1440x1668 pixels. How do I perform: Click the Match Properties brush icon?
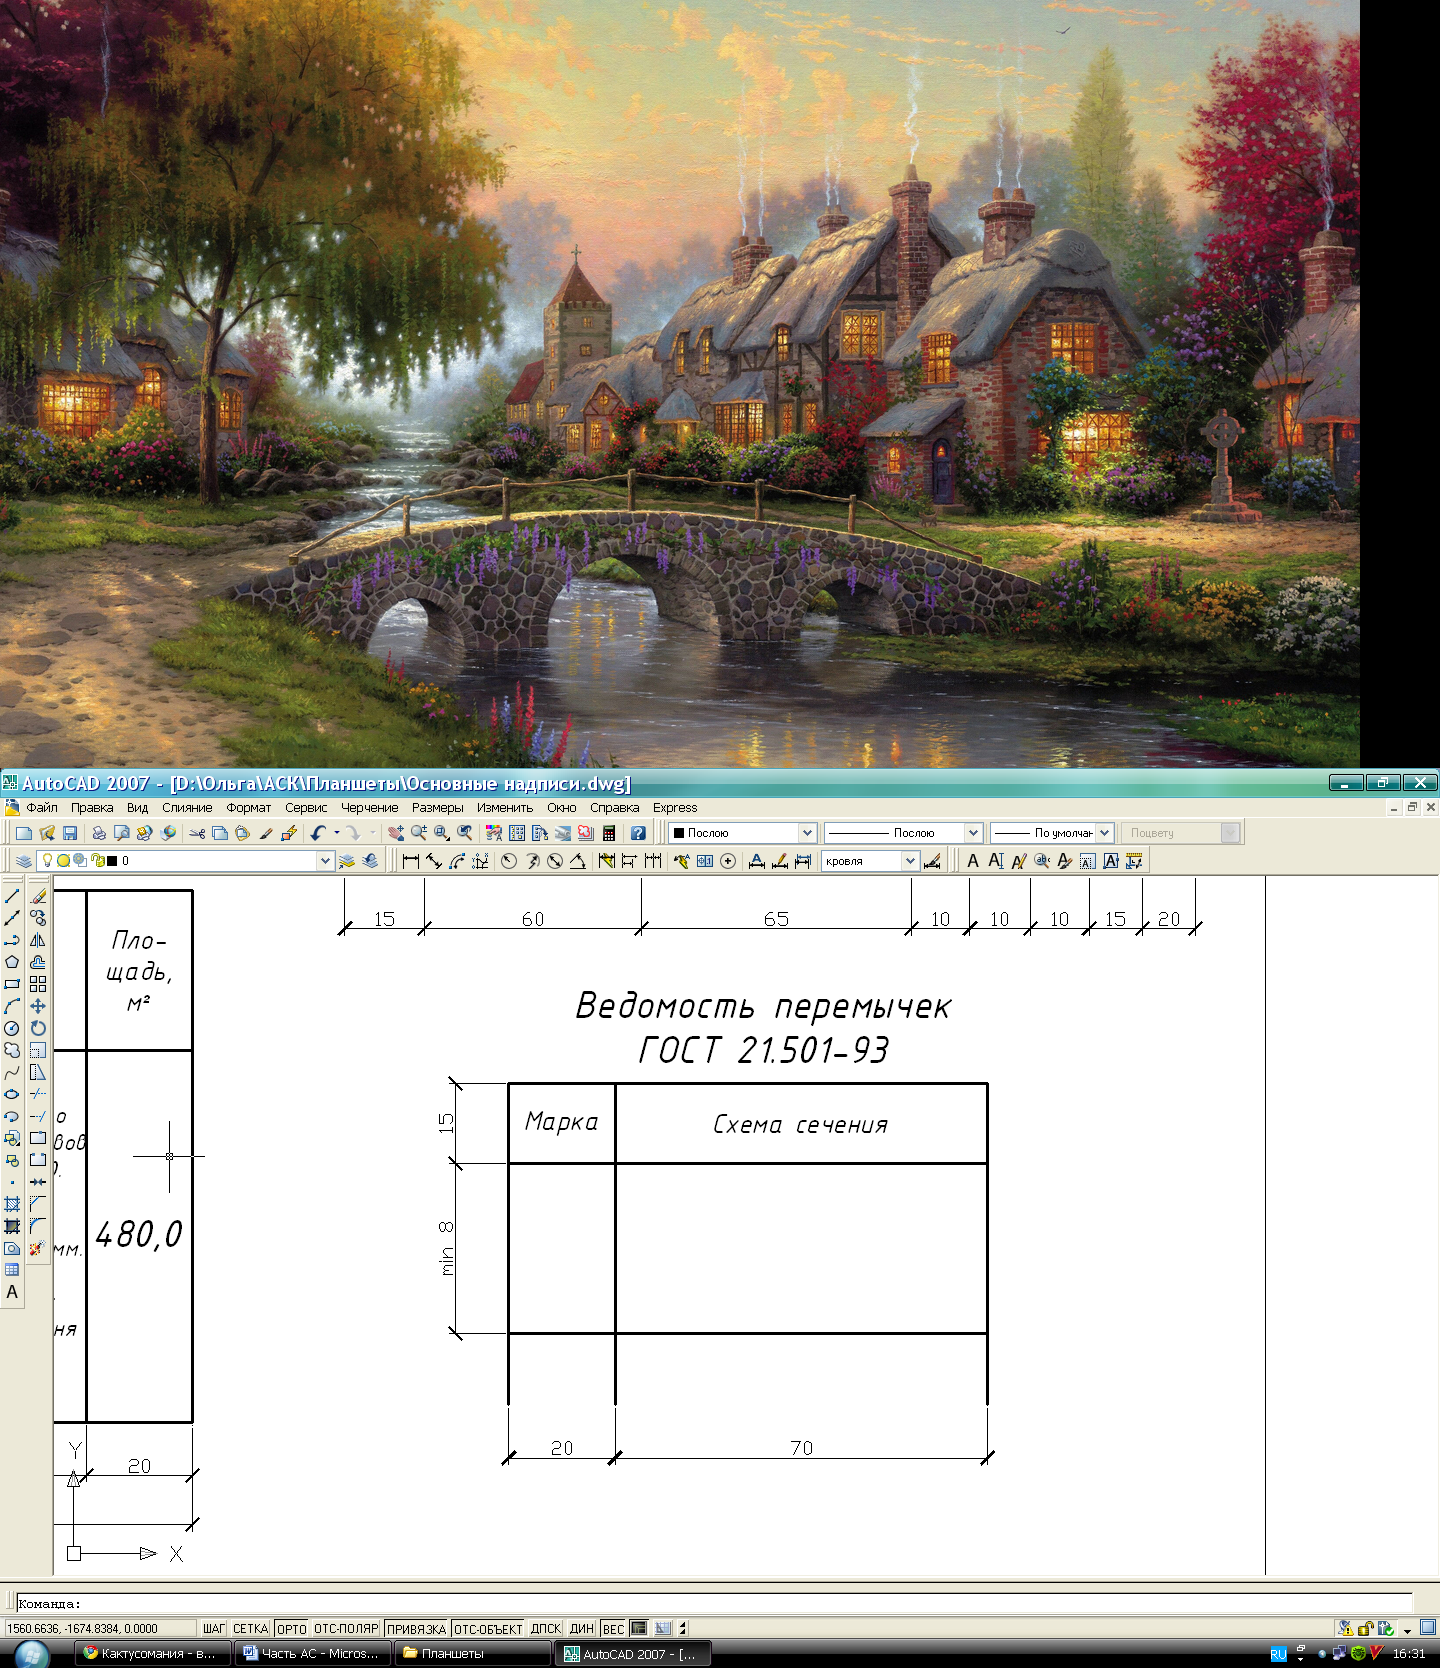265,833
